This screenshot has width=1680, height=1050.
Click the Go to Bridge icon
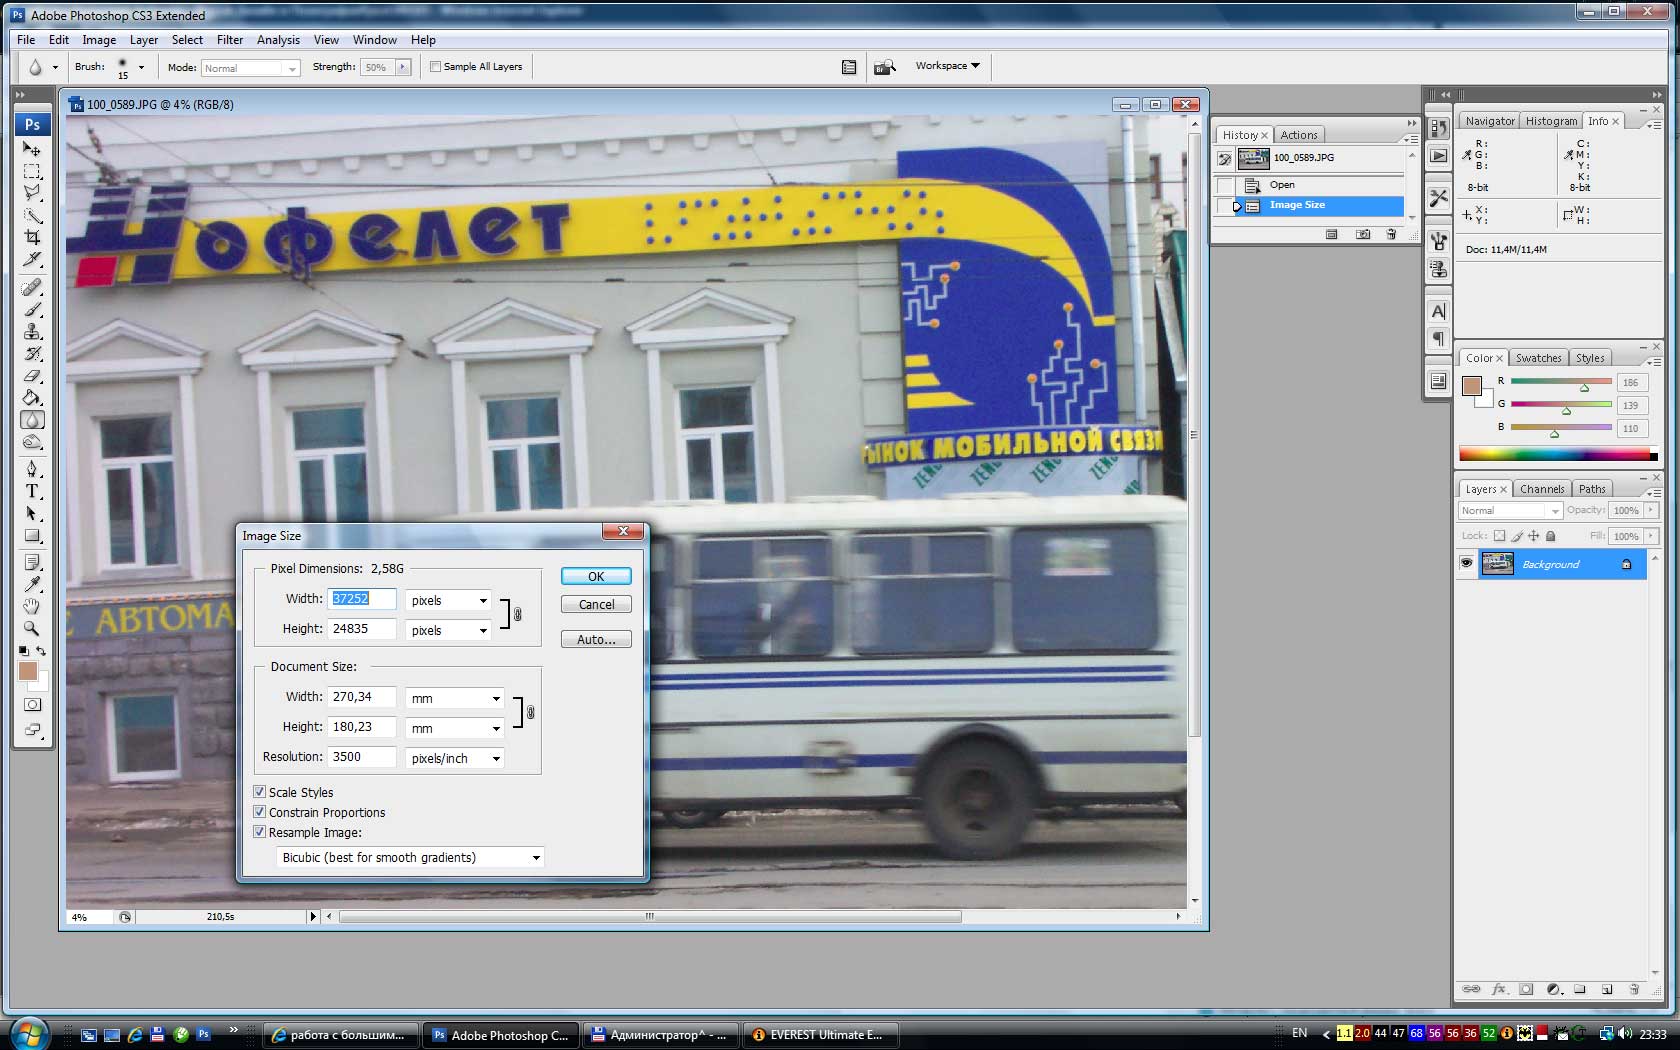[x=884, y=67]
